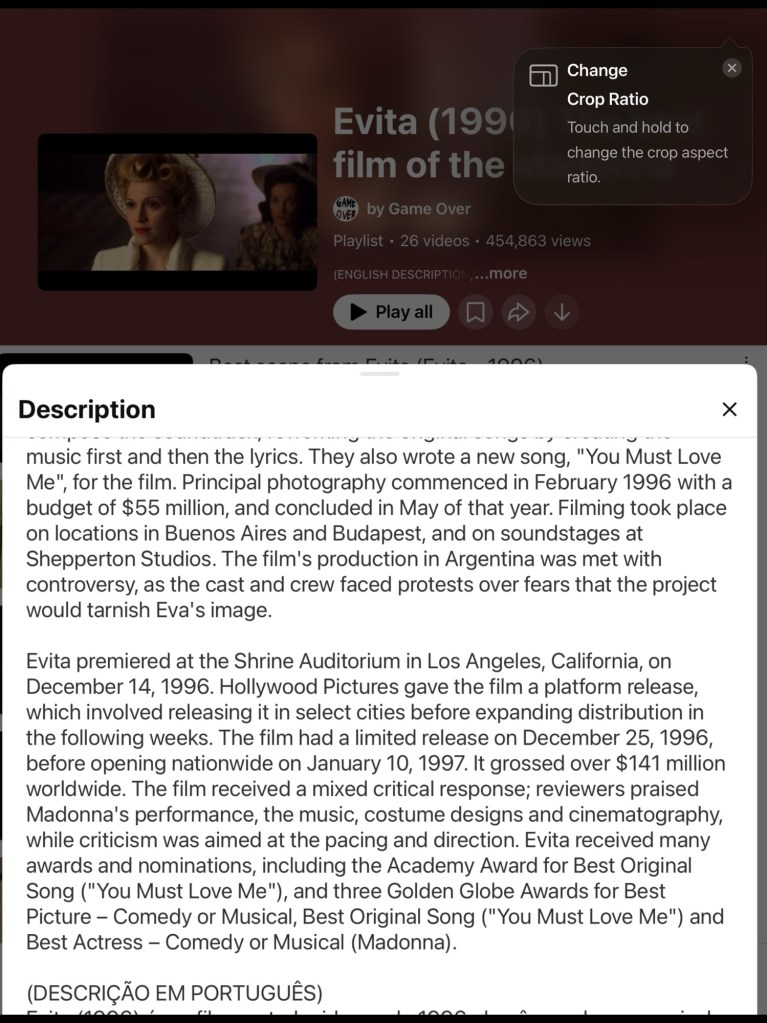Open the 'by Game Over' channel link
The width and height of the screenshot is (767, 1023).
click(419, 208)
